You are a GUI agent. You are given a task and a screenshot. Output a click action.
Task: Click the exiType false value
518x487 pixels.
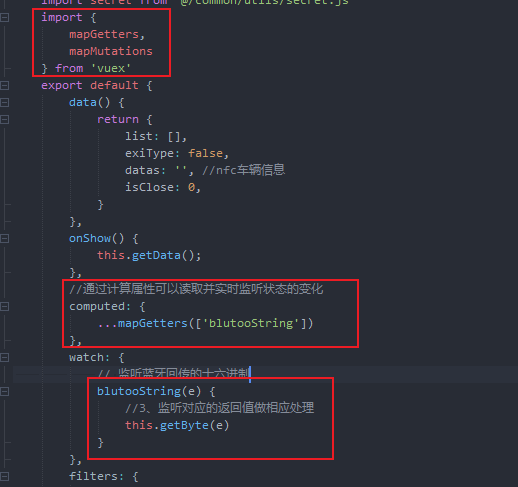[205, 153]
